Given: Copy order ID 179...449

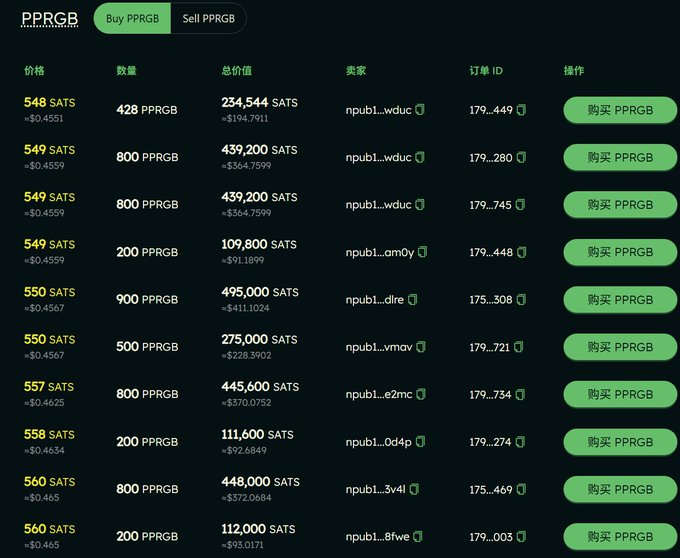Looking at the screenshot, I should point(521,110).
